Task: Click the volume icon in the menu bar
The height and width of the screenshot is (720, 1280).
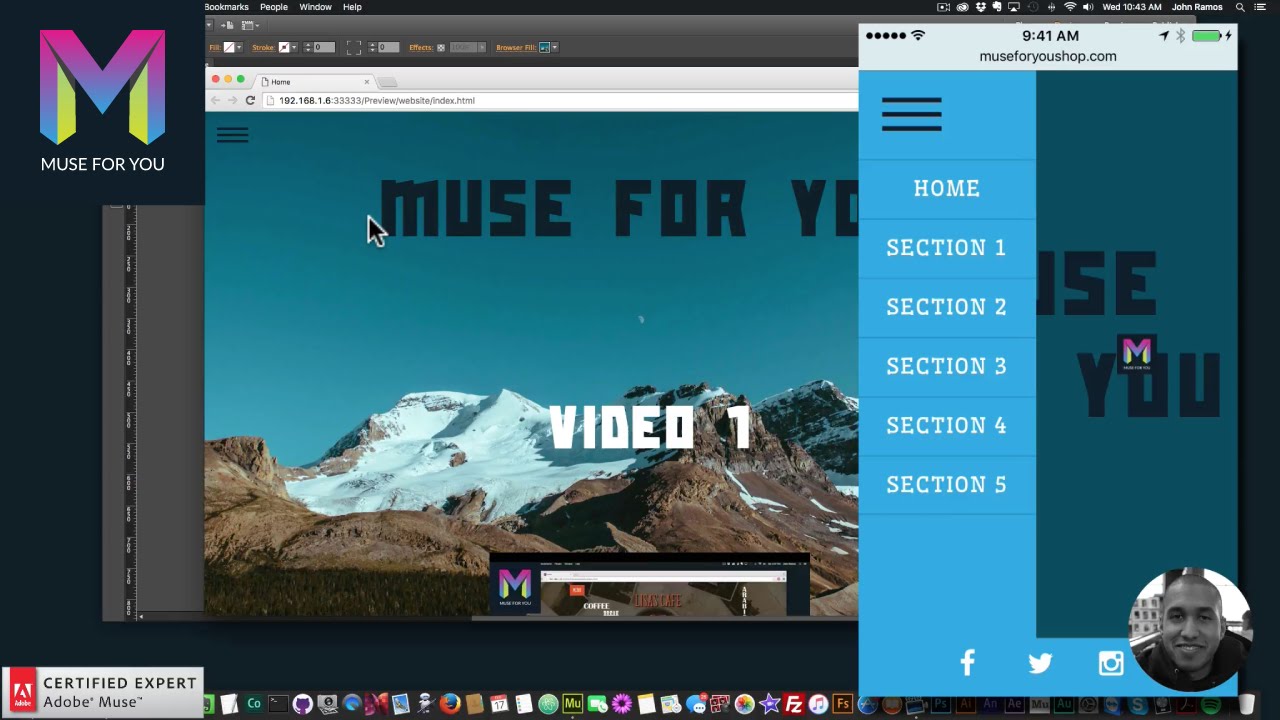Action: [x=1088, y=7]
